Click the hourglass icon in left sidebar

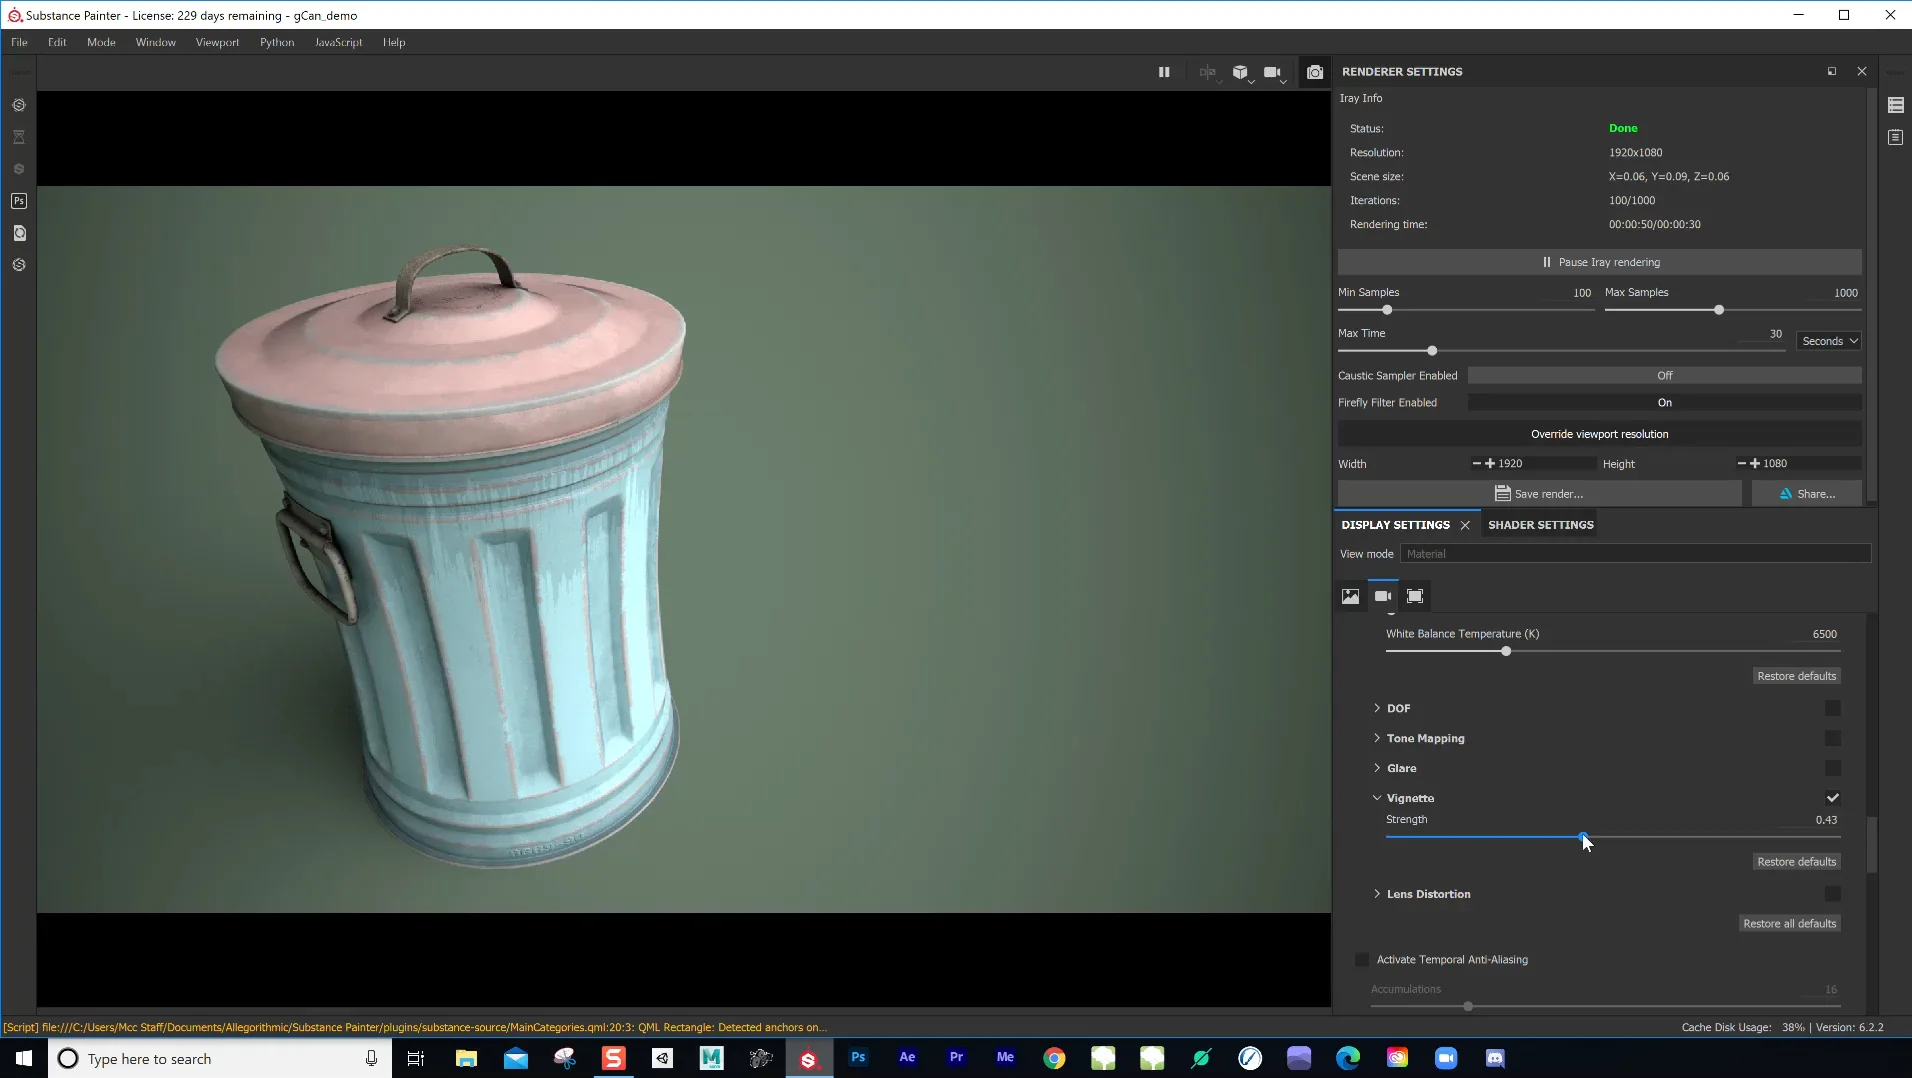19,137
